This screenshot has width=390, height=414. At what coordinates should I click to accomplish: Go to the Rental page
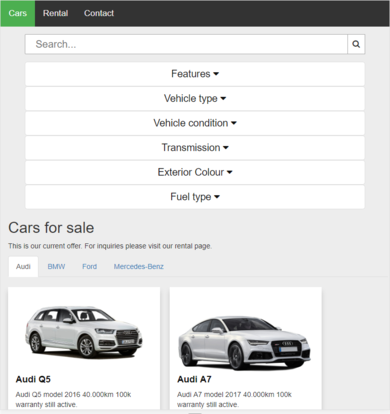click(x=55, y=13)
